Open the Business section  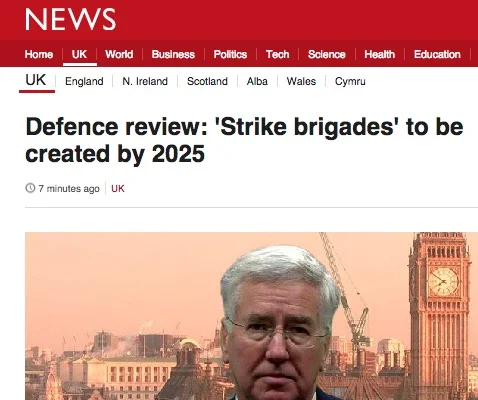[173, 54]
